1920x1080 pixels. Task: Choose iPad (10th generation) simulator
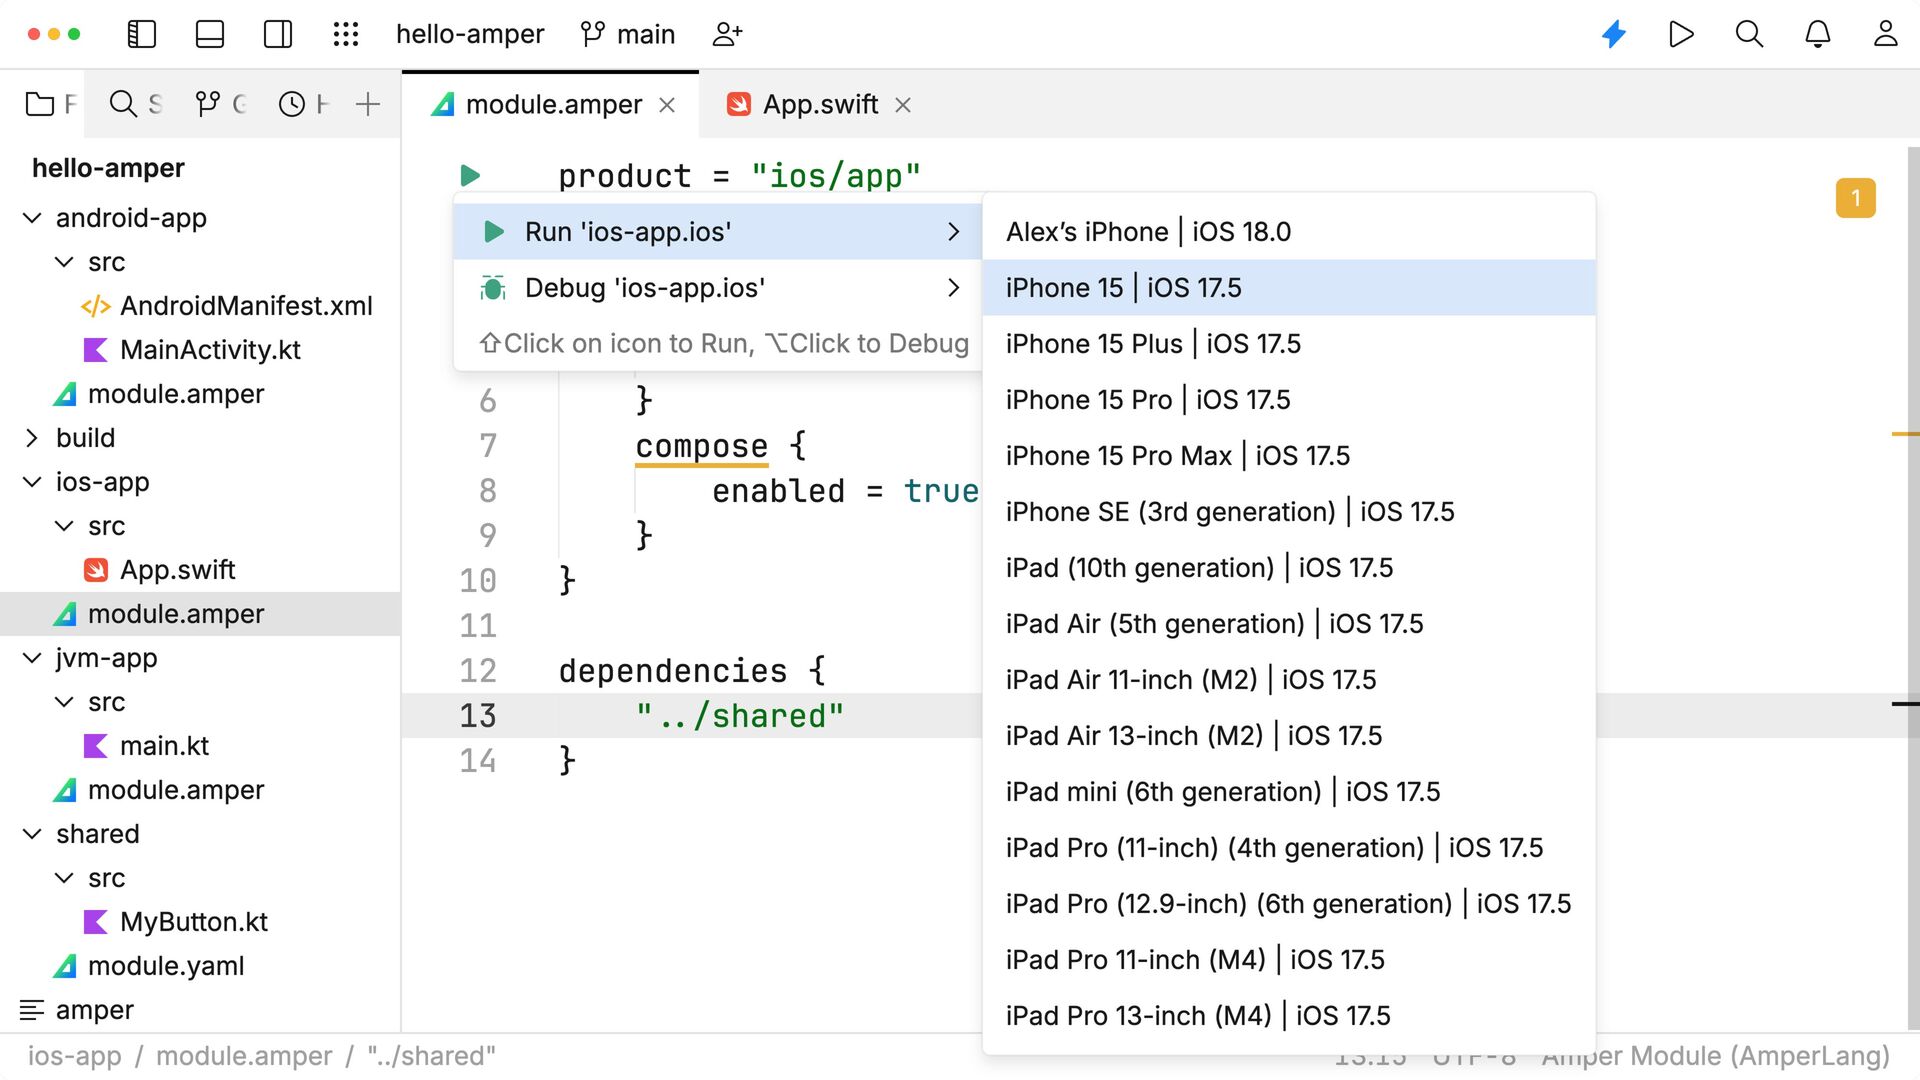pos(1289,568)
